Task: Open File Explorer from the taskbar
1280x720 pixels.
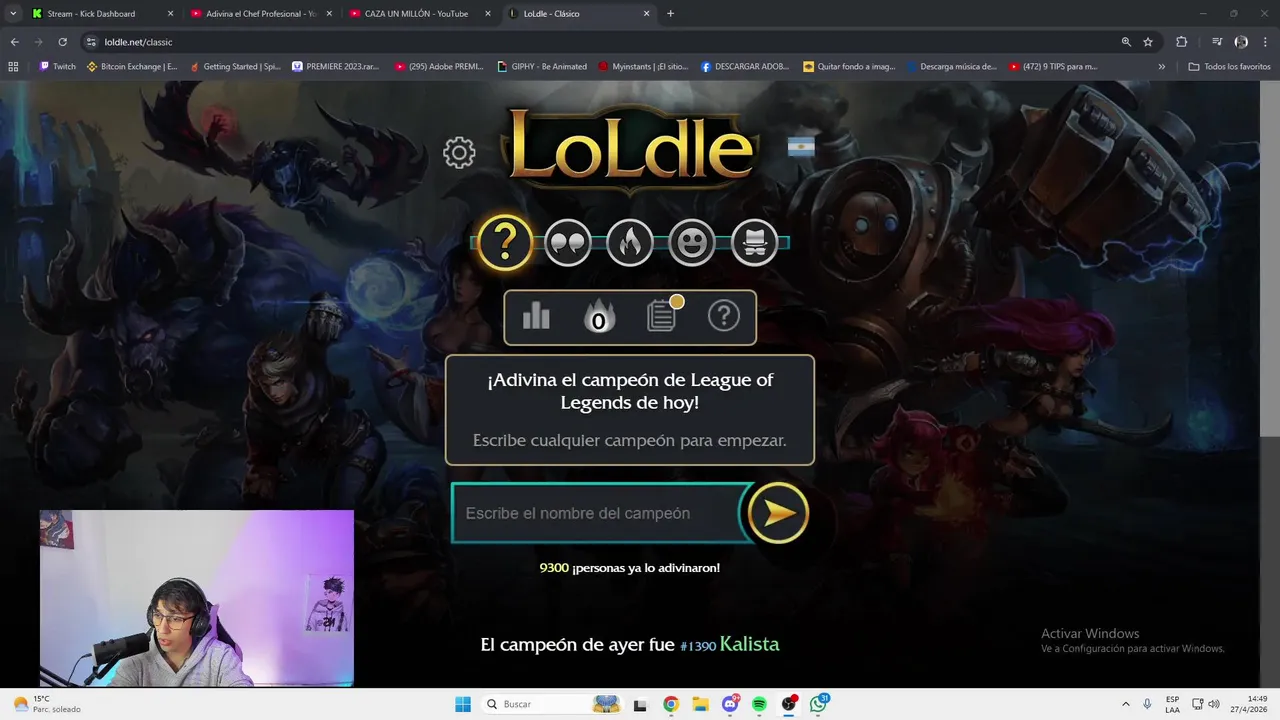Action: 700,704
